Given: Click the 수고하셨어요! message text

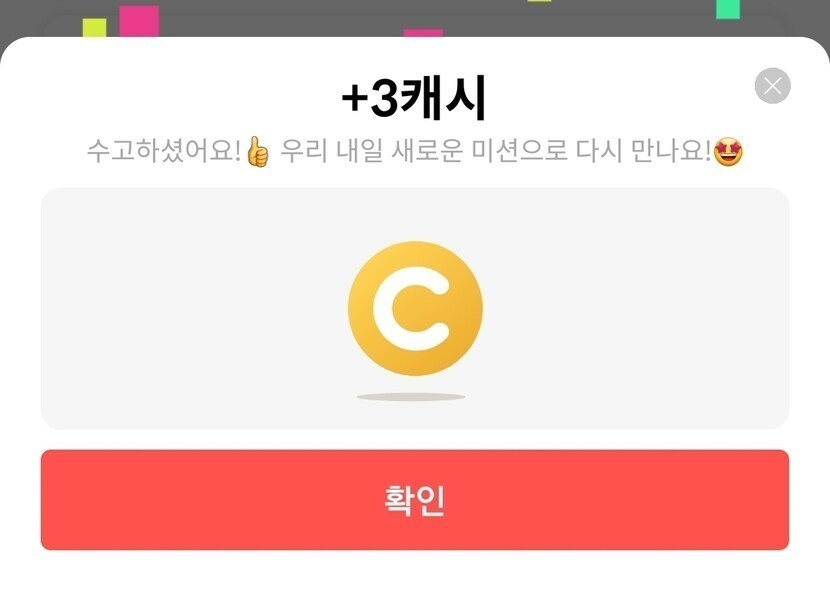Looking at the screenshot, I should 164,151.
